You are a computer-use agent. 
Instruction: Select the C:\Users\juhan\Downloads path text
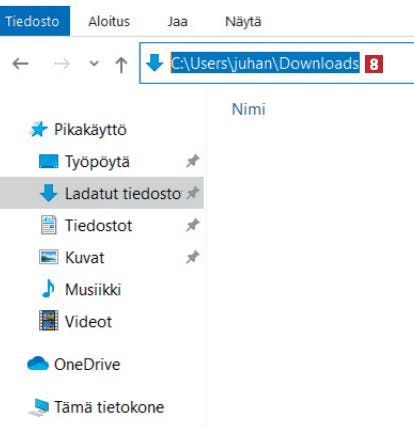click(x=265, y=63)
